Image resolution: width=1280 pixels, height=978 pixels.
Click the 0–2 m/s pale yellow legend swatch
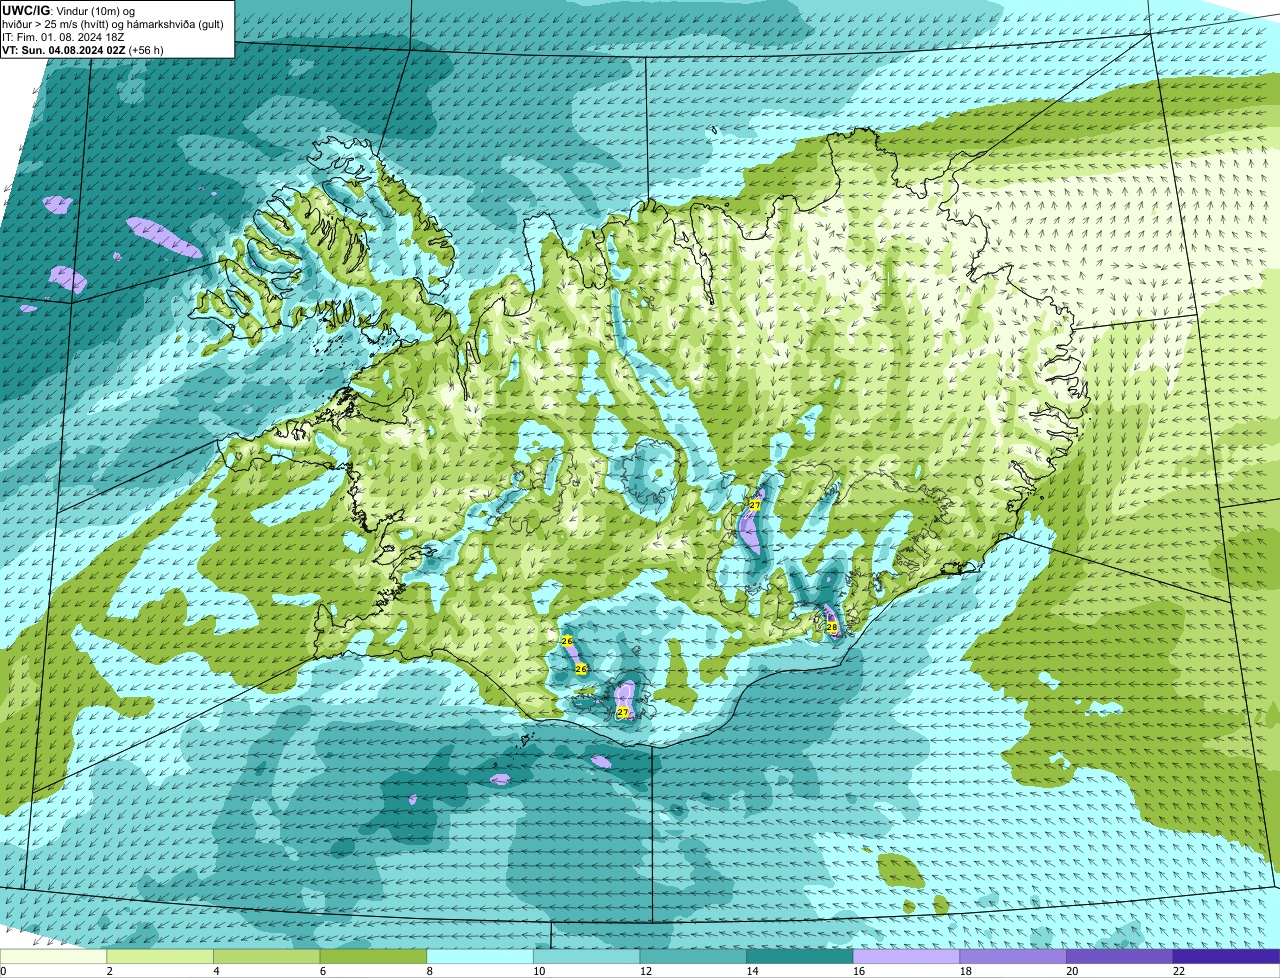pos(53,956)
